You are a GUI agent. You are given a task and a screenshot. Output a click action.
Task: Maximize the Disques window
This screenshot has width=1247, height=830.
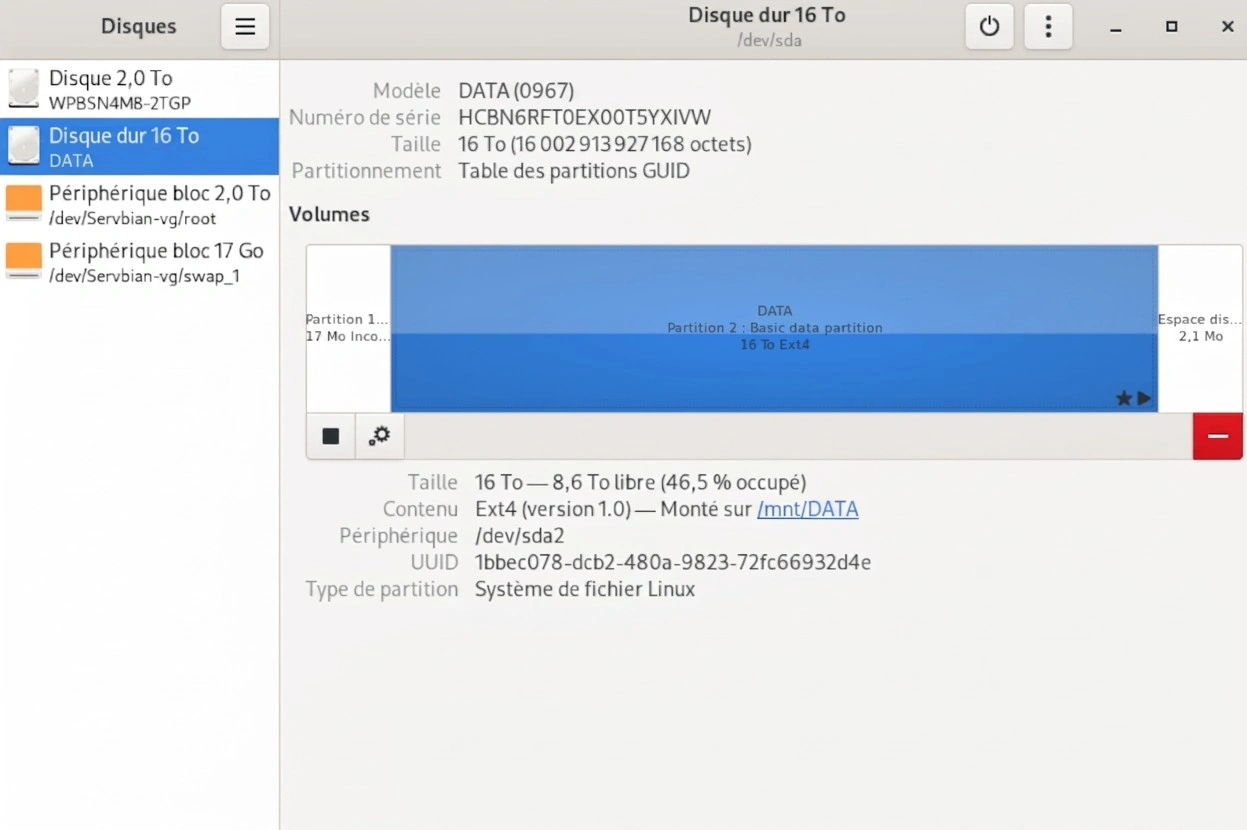coord(1172,27)
